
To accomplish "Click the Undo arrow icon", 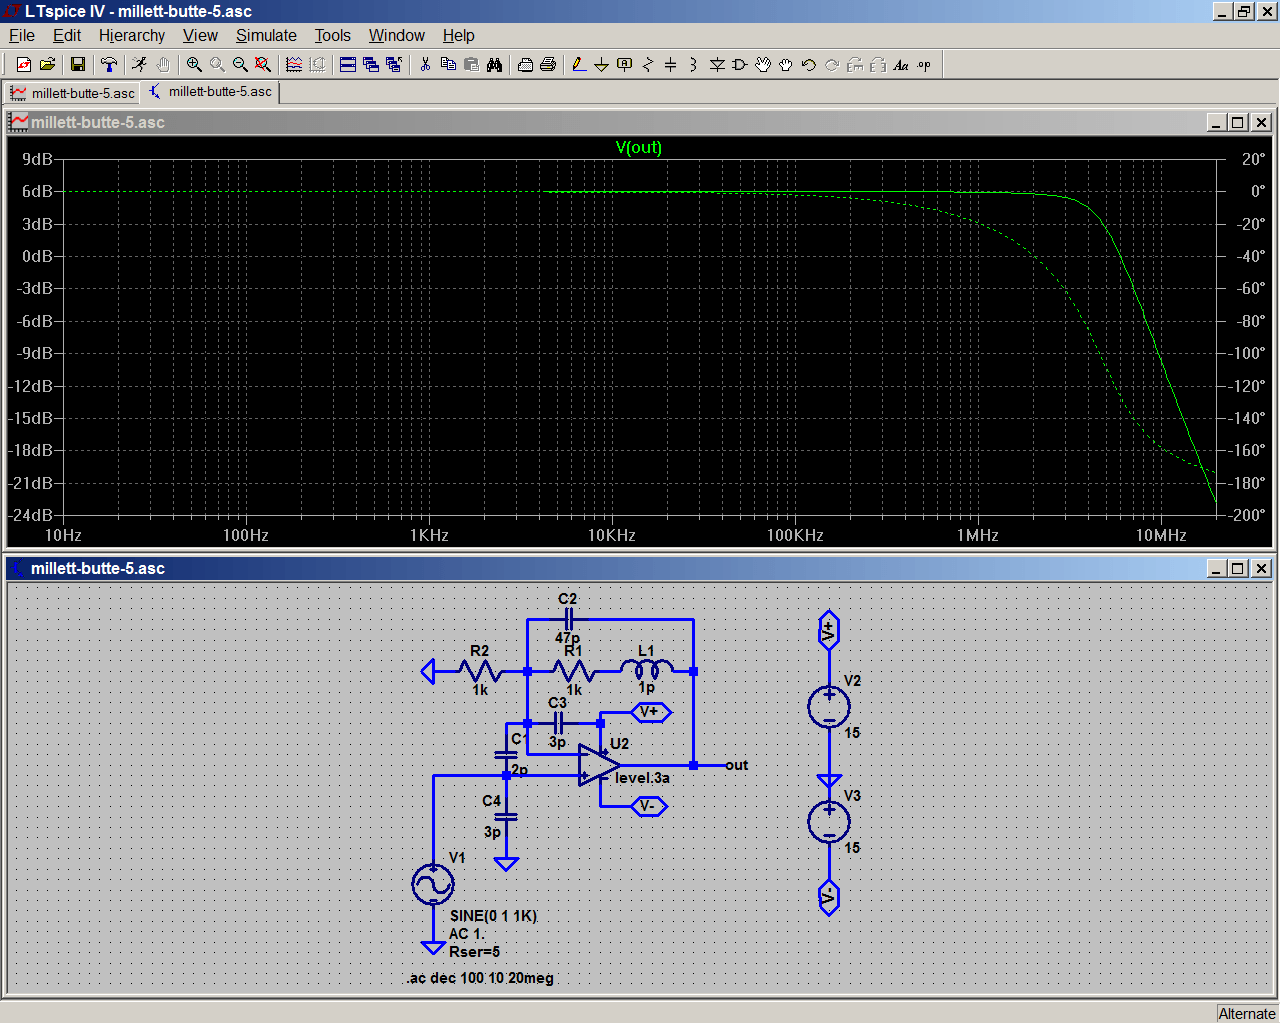I will pyautogui.click(x=809, y=65).
